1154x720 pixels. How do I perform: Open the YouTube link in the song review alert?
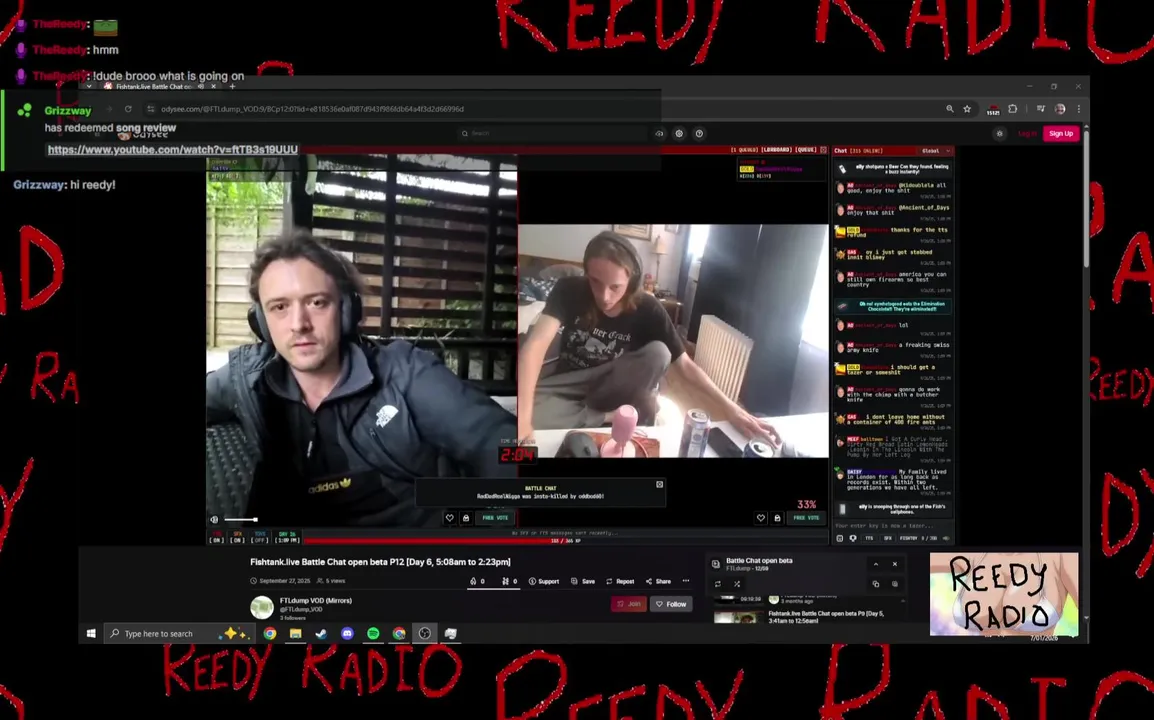click(x=173, y=149)
